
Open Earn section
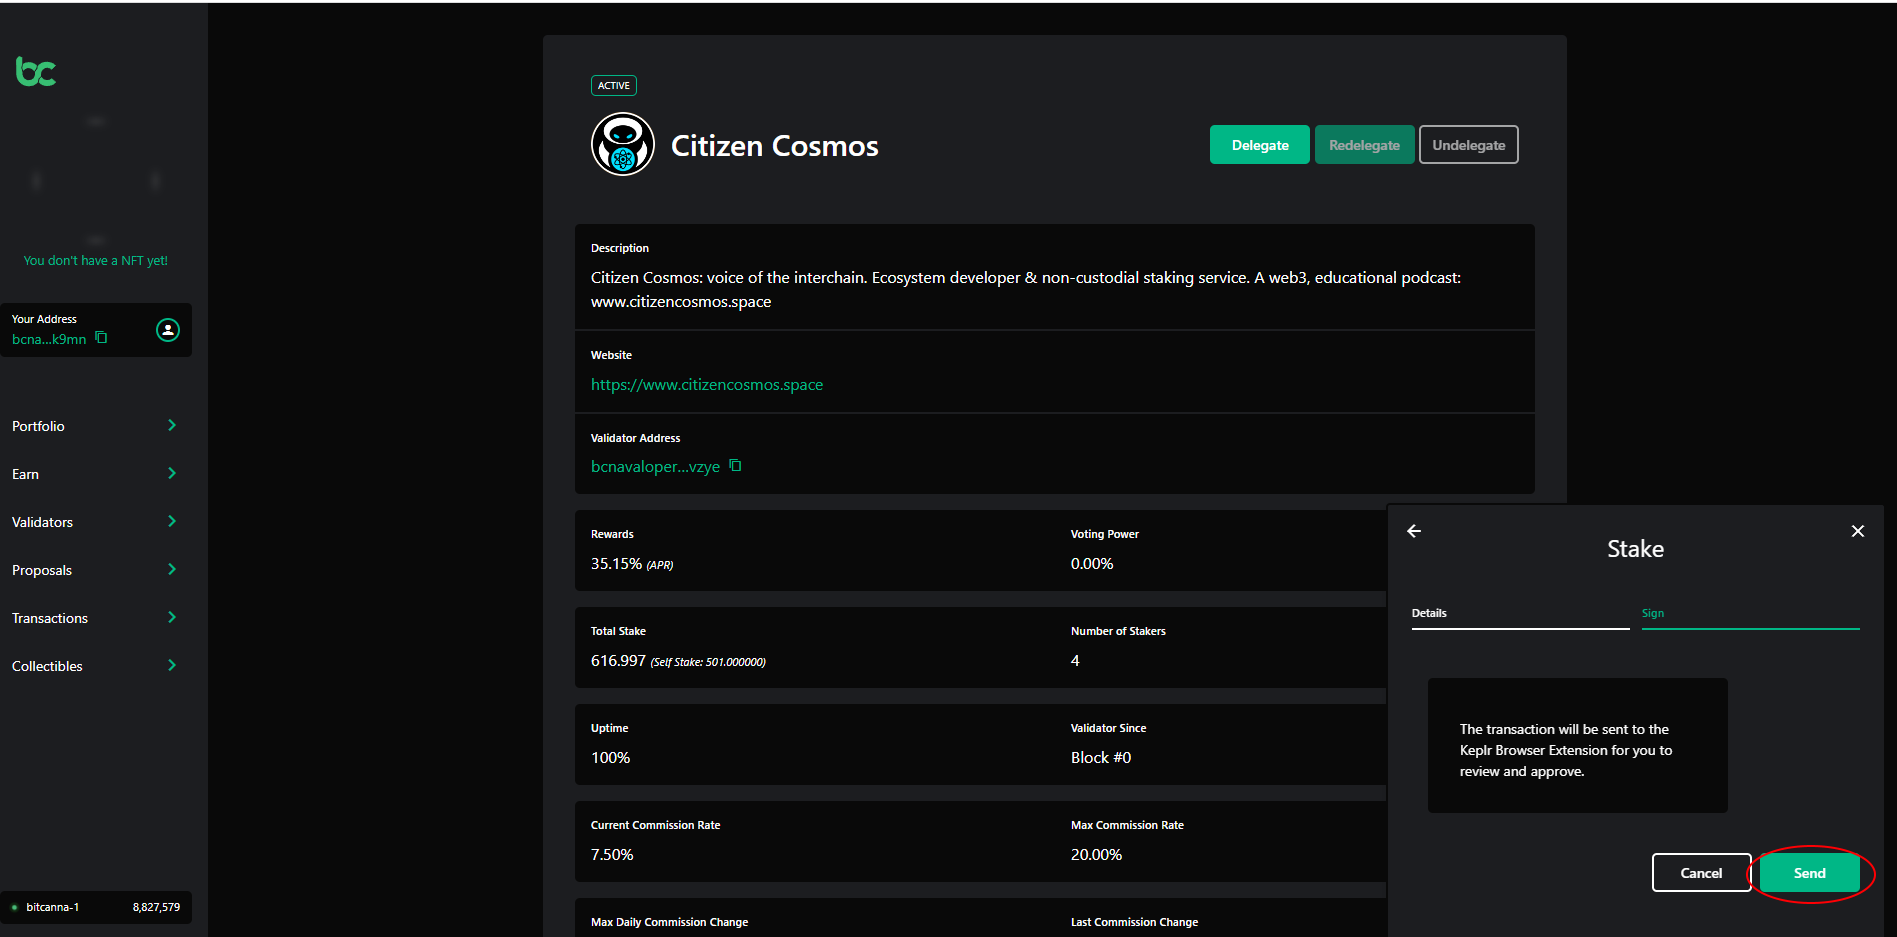pos(25,474)
